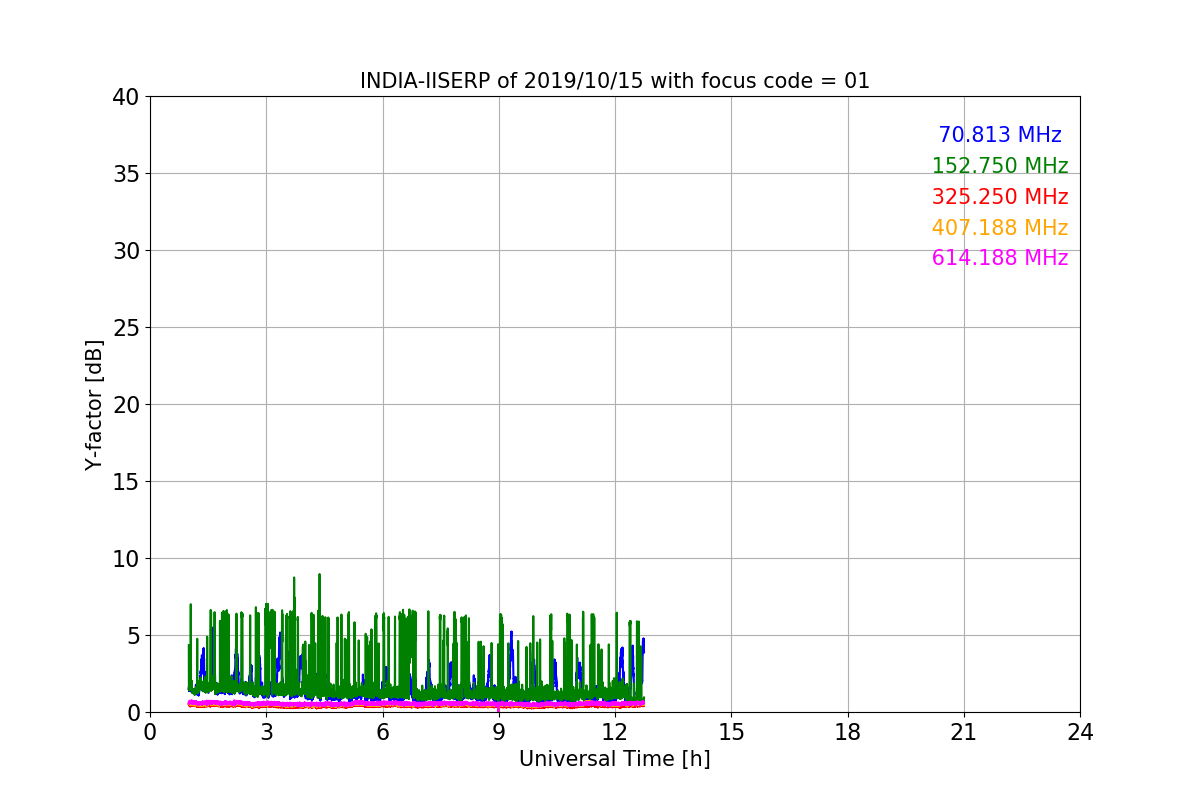Click the x-axis tick label 21
1200x800 pixels.
pos(964,732)
